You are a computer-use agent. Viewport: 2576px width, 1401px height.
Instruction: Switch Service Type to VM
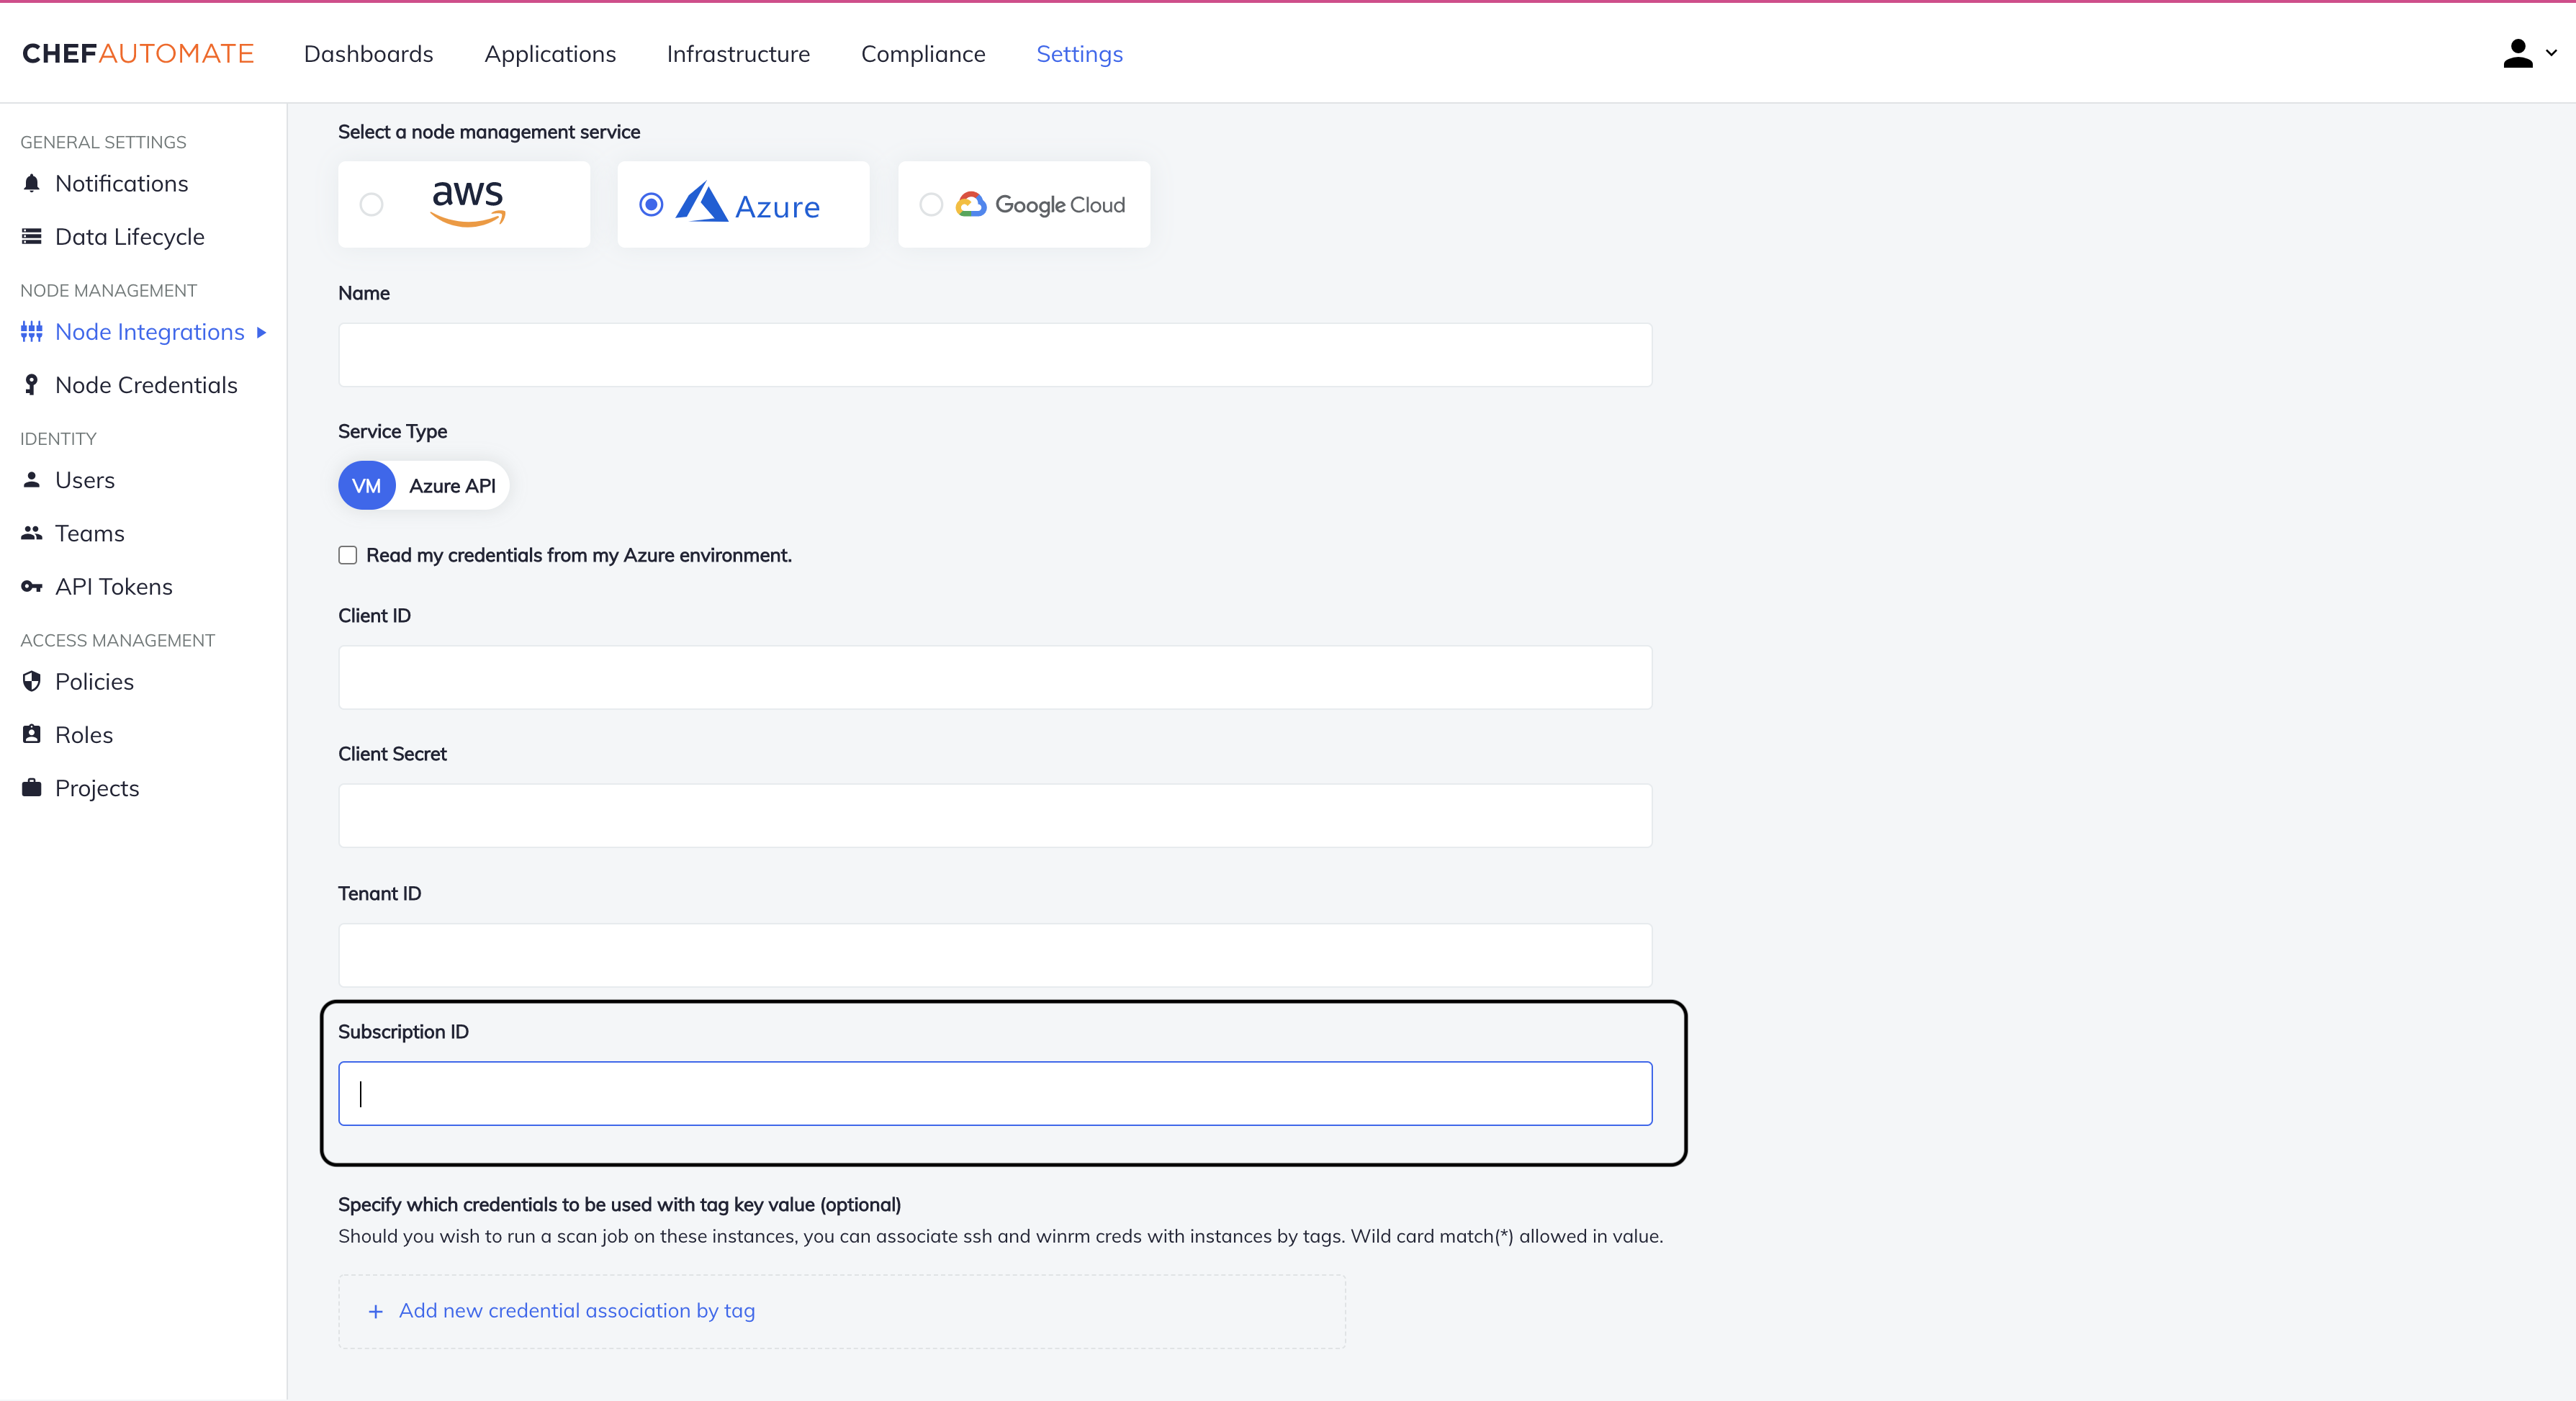click(366, 486)
